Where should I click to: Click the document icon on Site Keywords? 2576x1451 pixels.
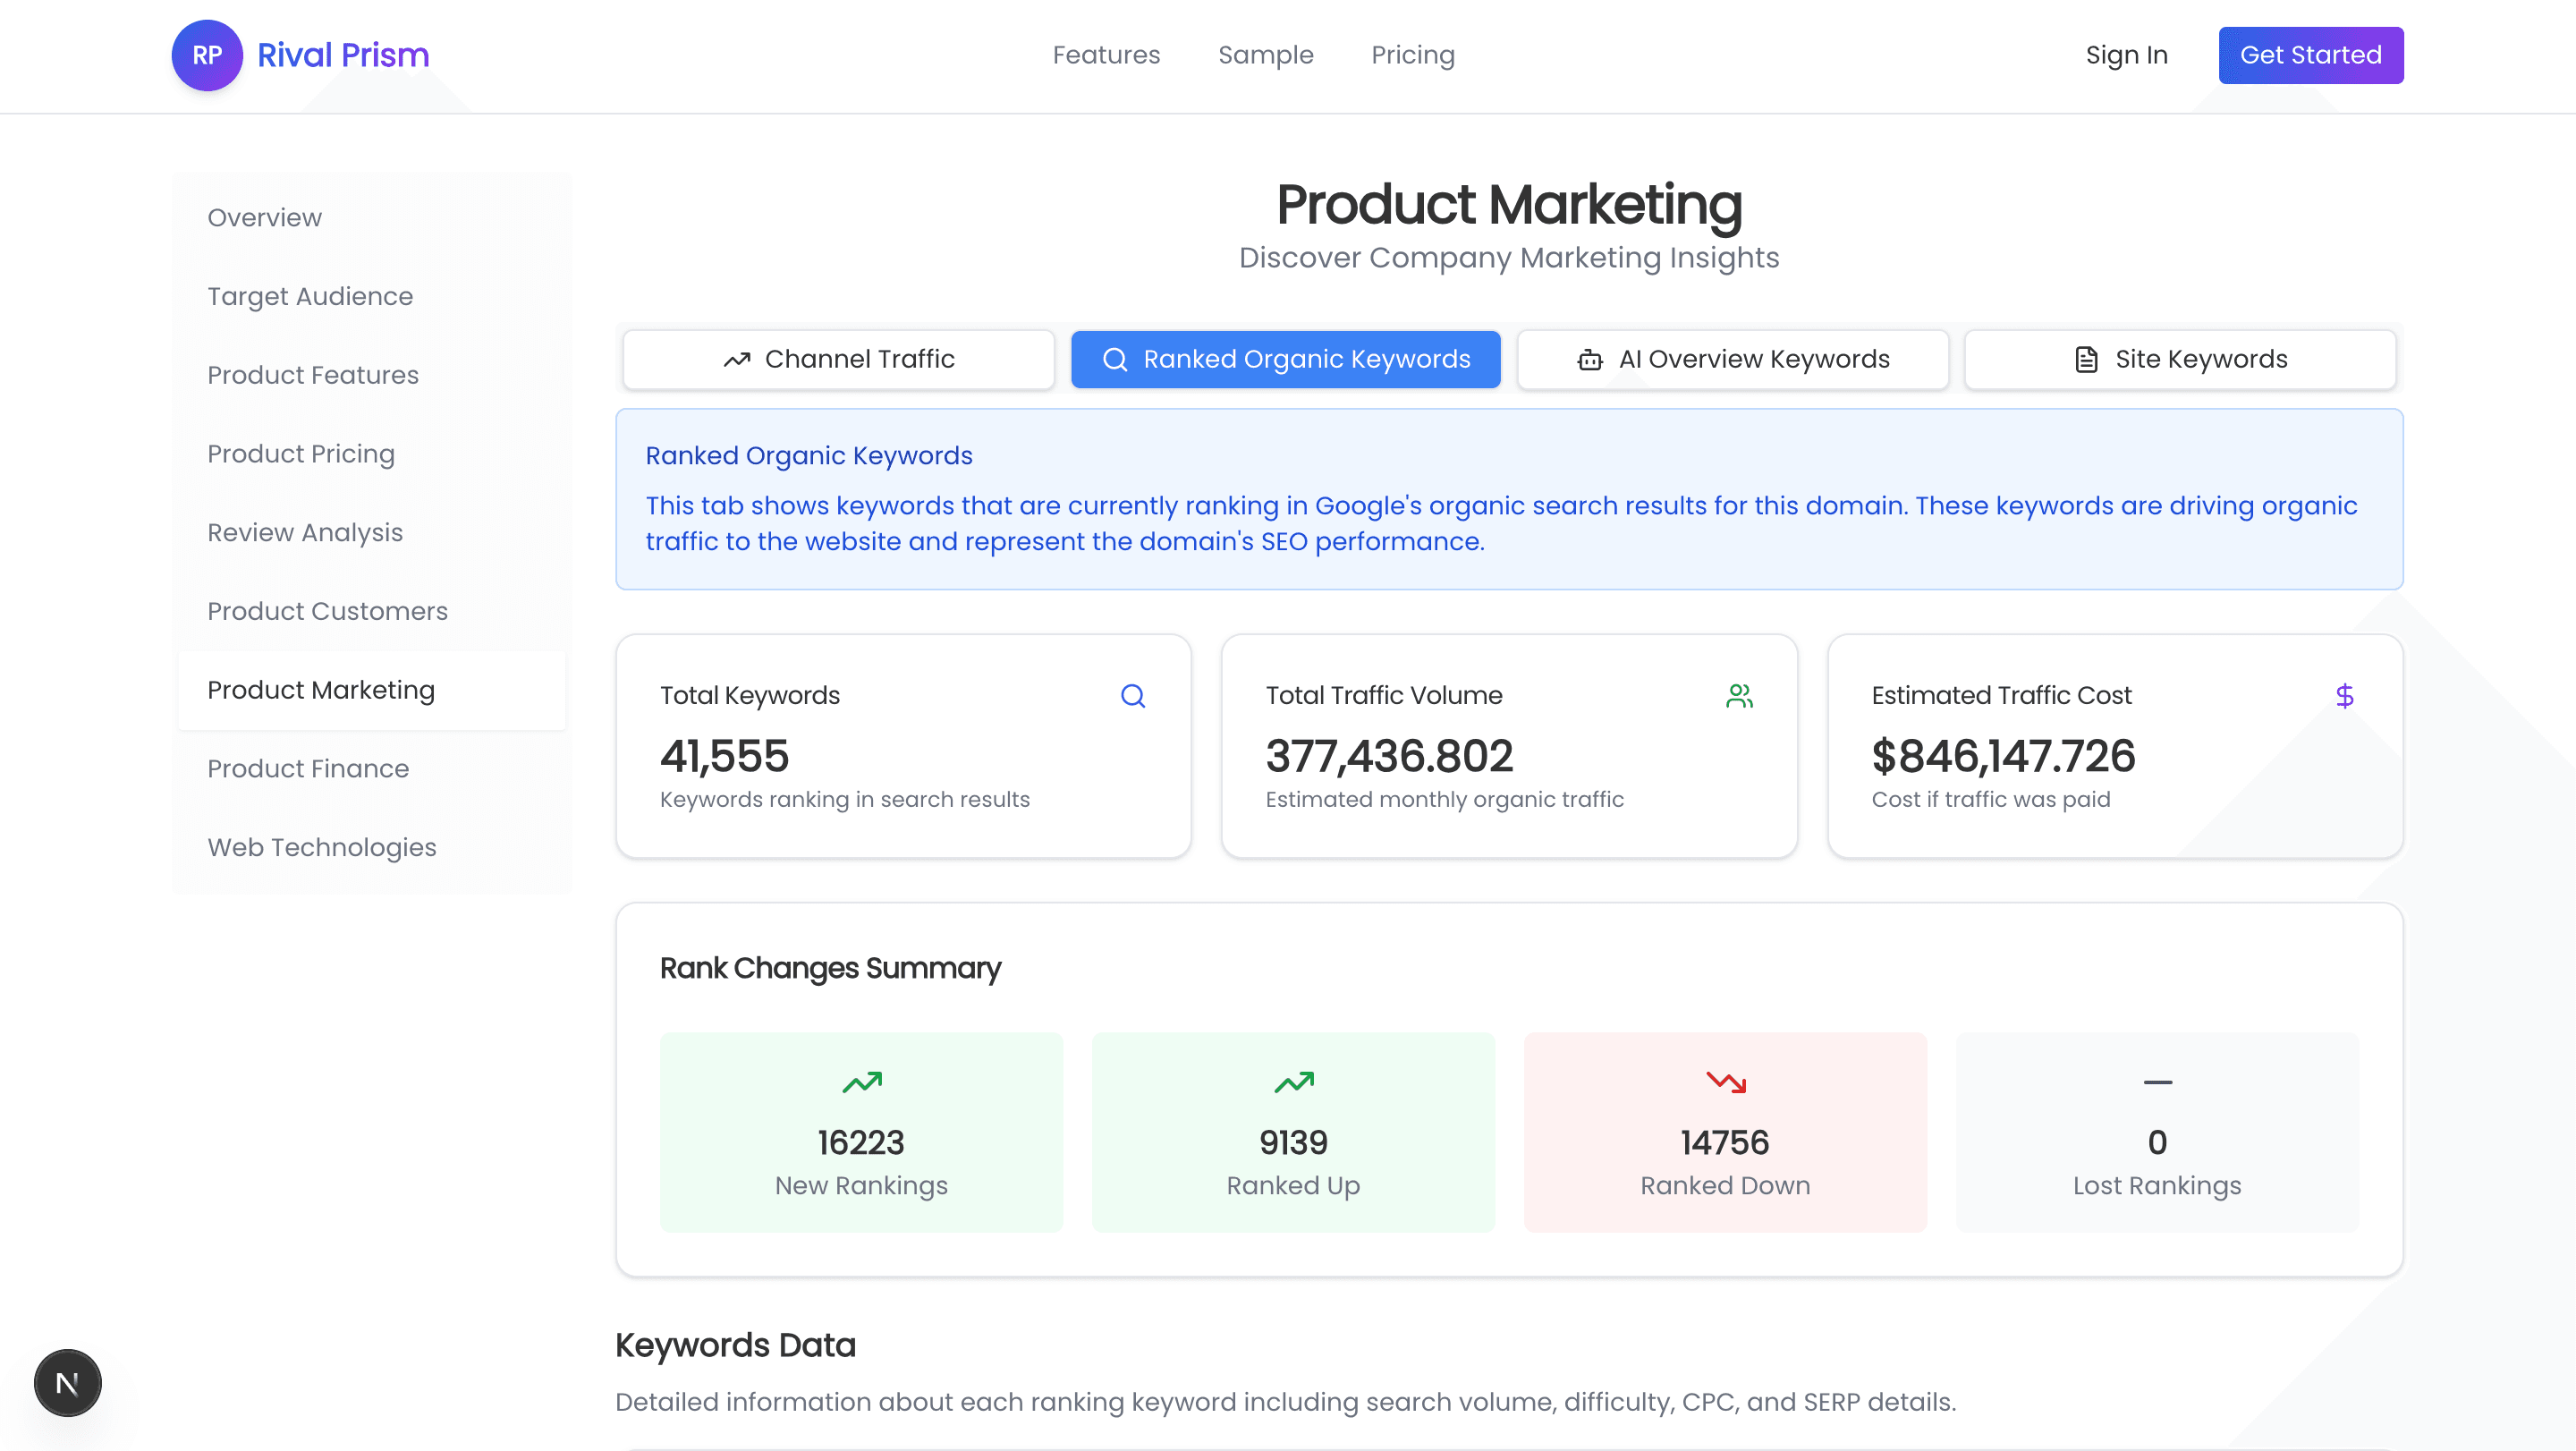(2085, 358)
